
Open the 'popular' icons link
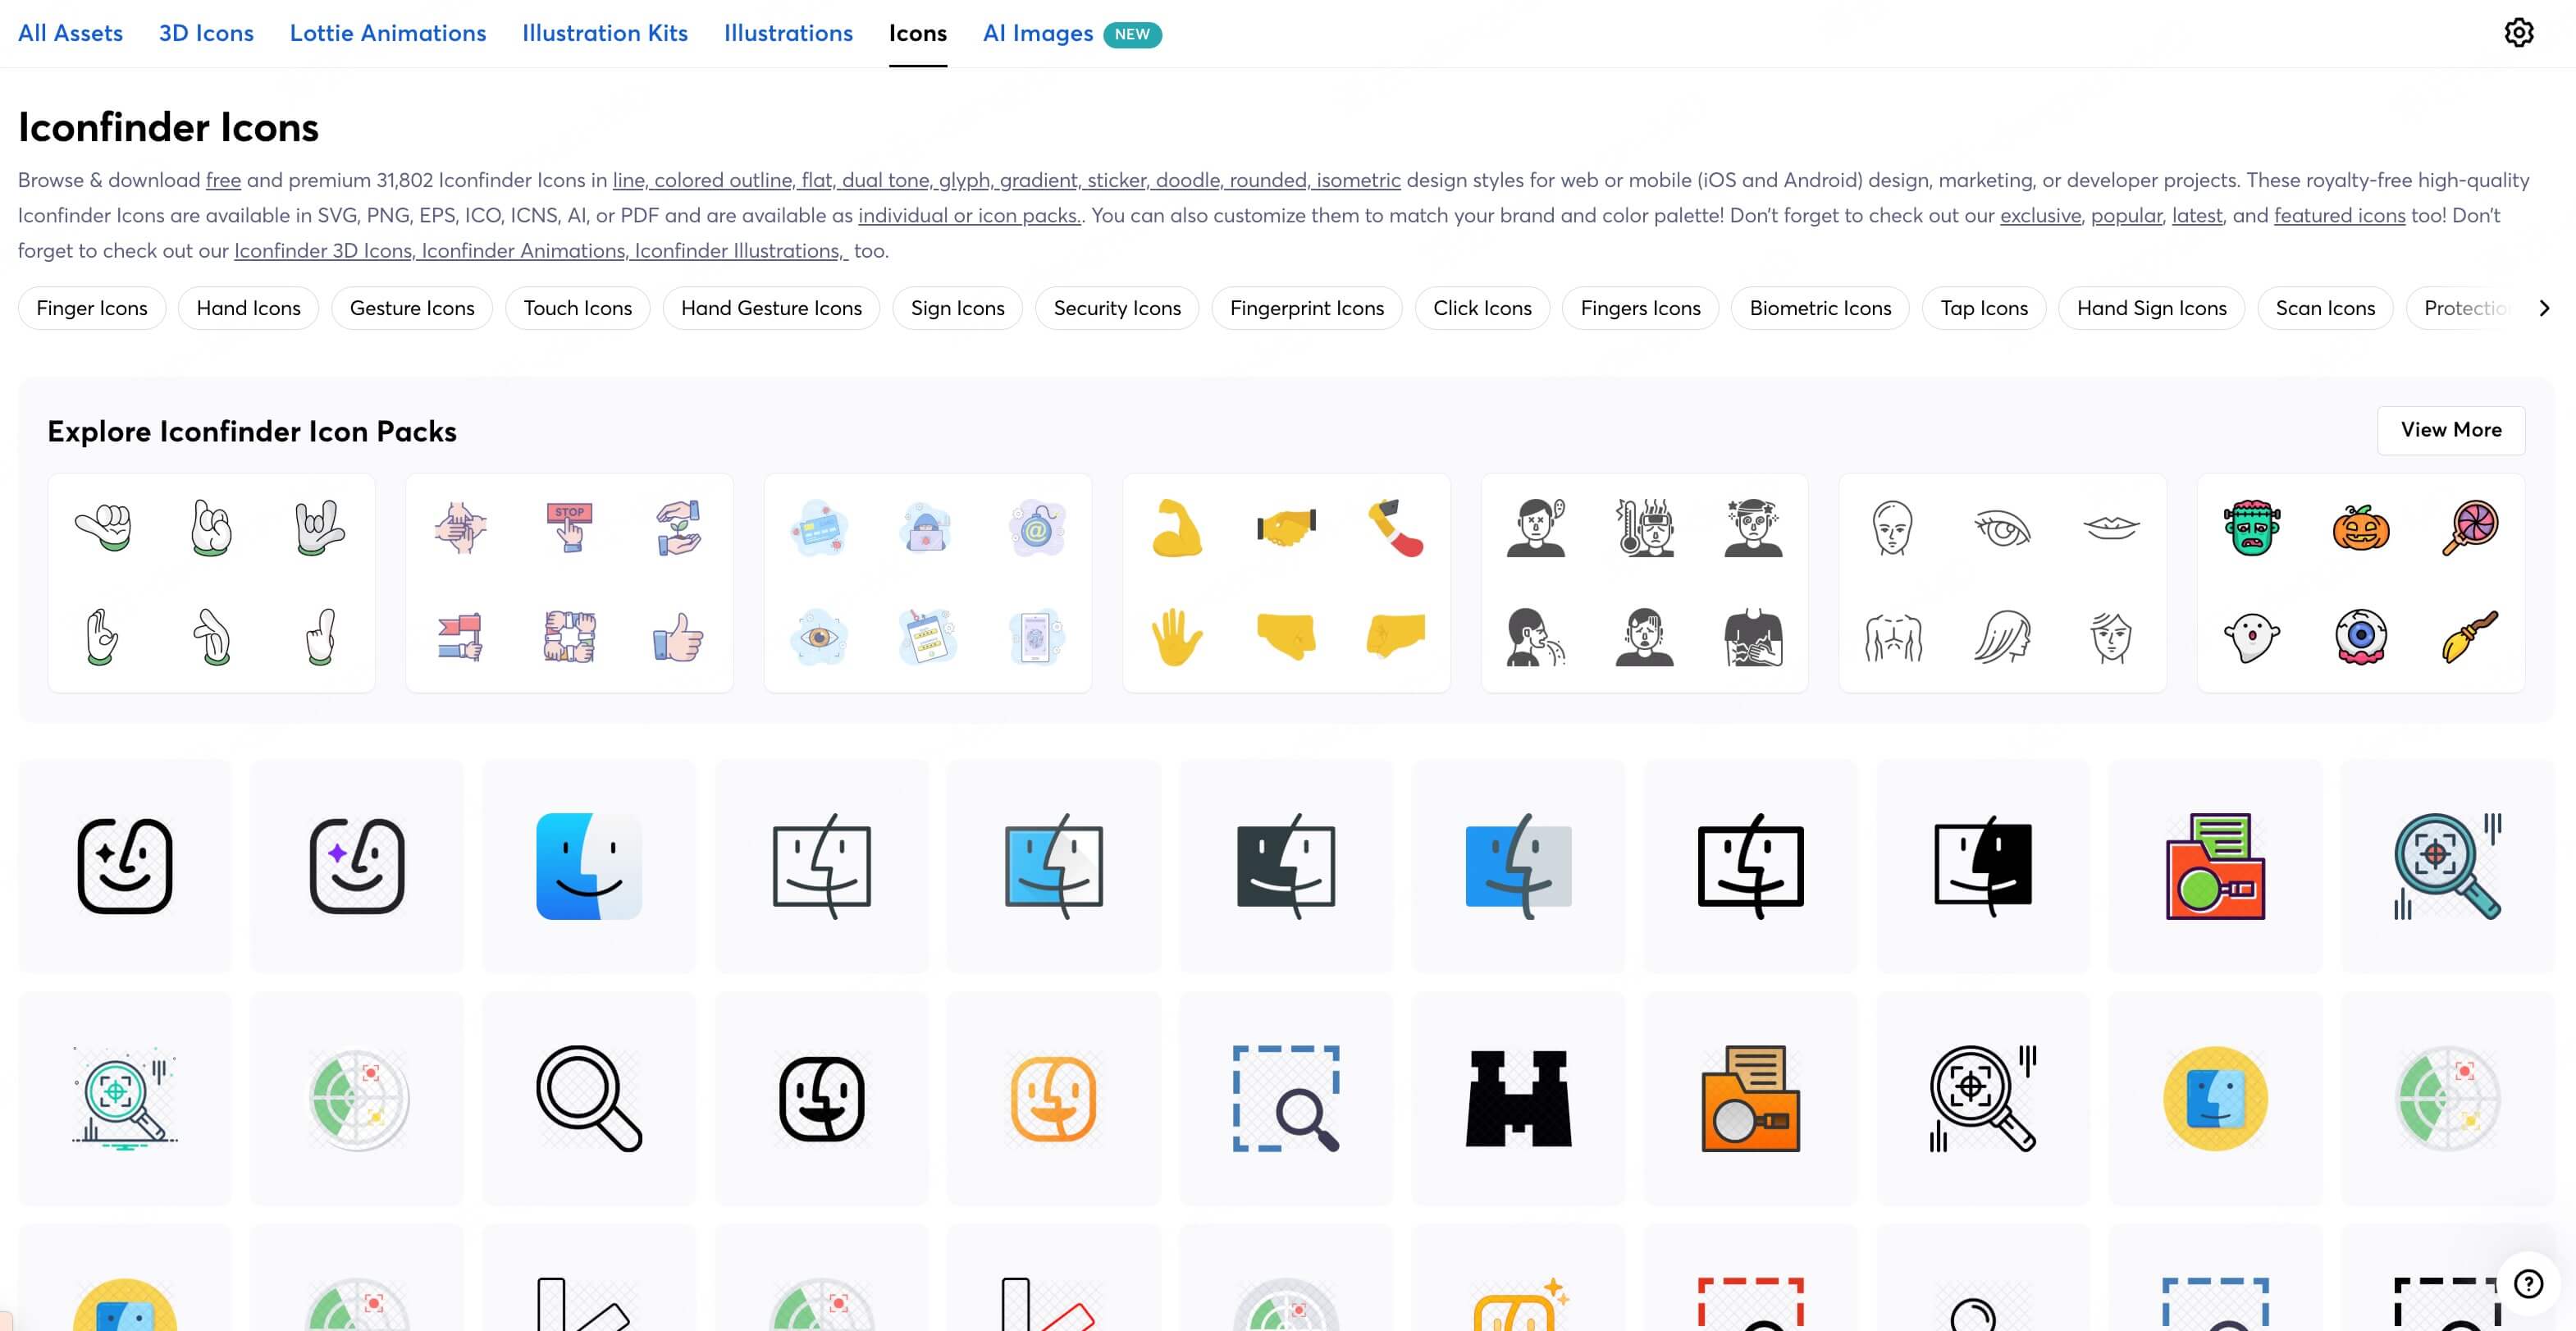(x=2126, y=215)
